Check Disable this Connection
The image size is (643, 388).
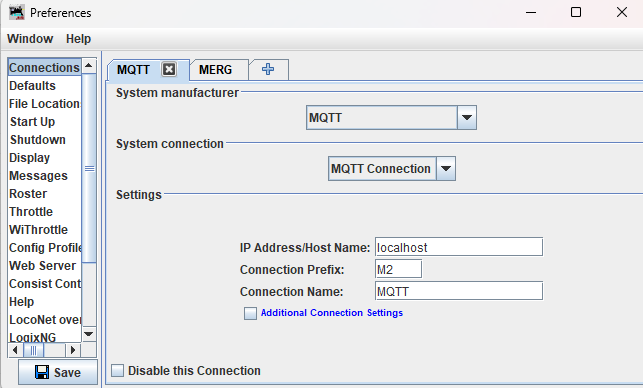tap(117, 370)
